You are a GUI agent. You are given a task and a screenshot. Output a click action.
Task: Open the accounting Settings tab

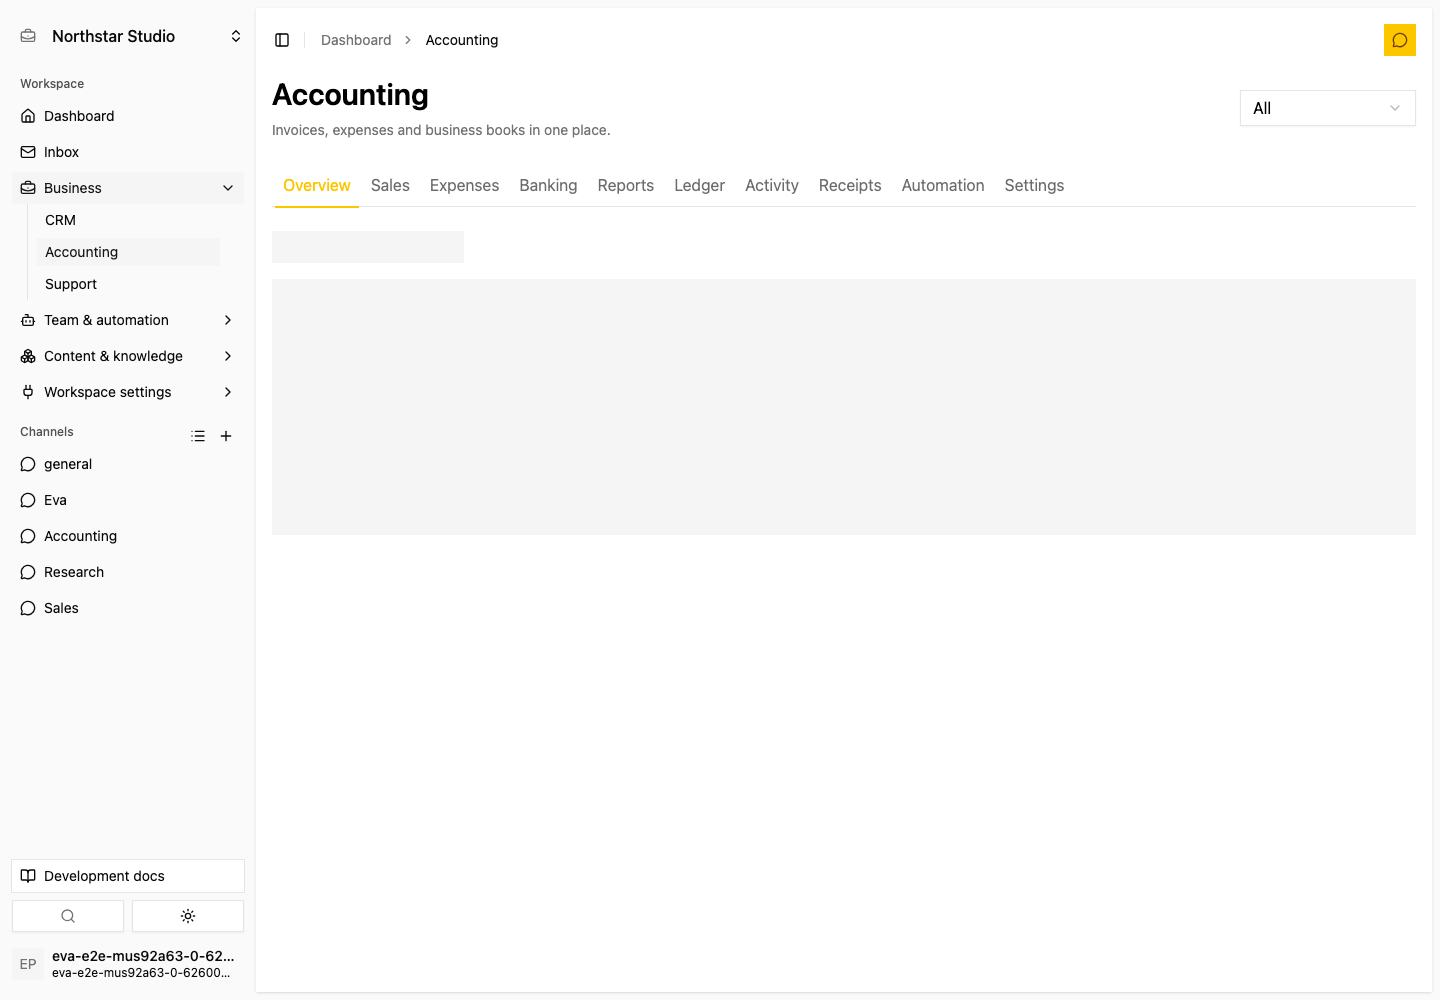(1034, 186)
